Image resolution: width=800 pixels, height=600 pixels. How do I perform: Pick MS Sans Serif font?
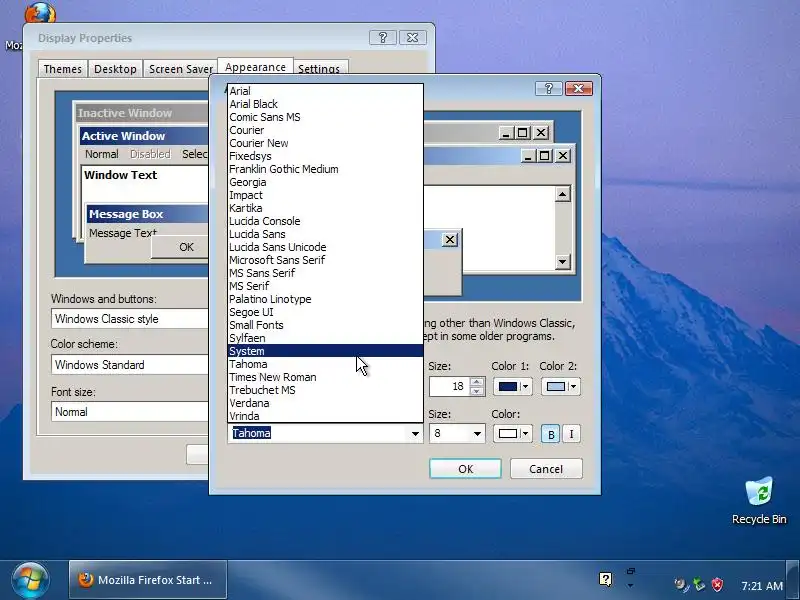point(325,273)
